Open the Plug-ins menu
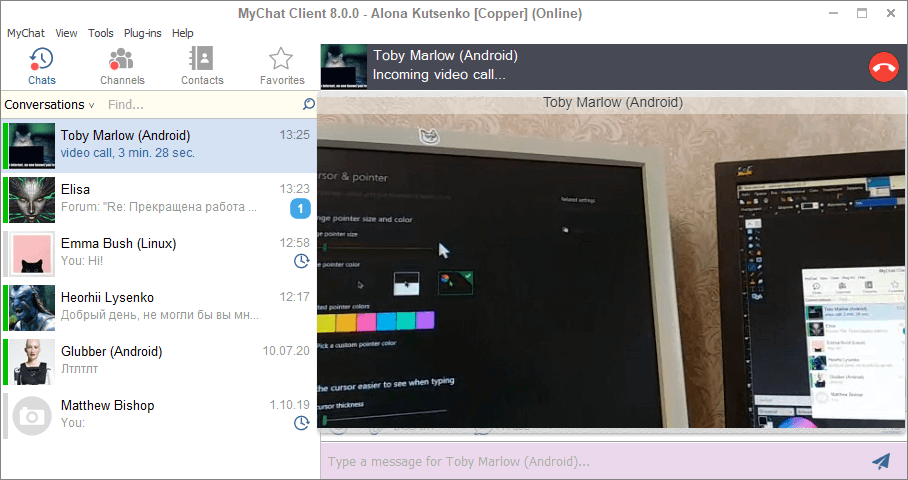This screenshot has height=480, width=908. (142, 33)
